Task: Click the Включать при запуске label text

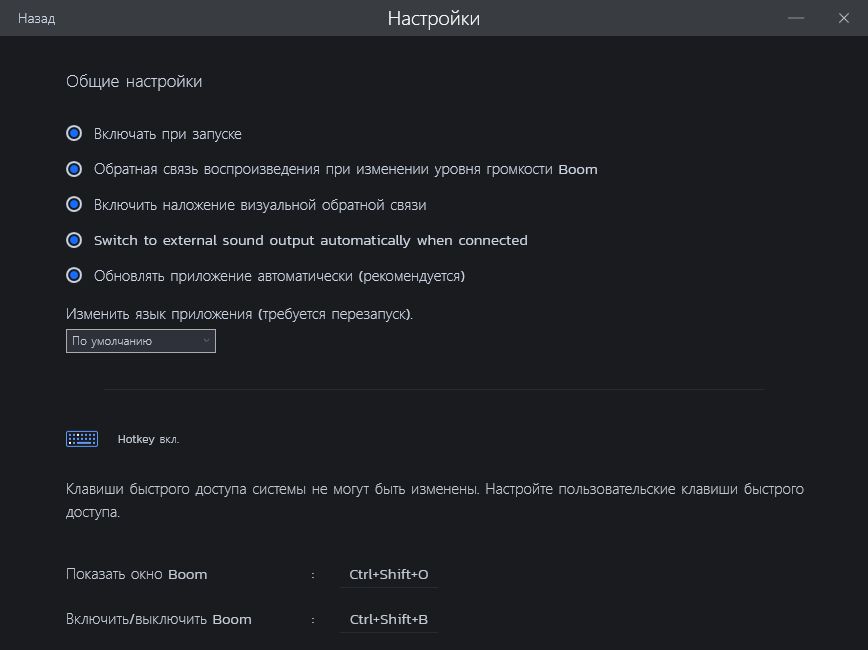Action: point(168,134)
